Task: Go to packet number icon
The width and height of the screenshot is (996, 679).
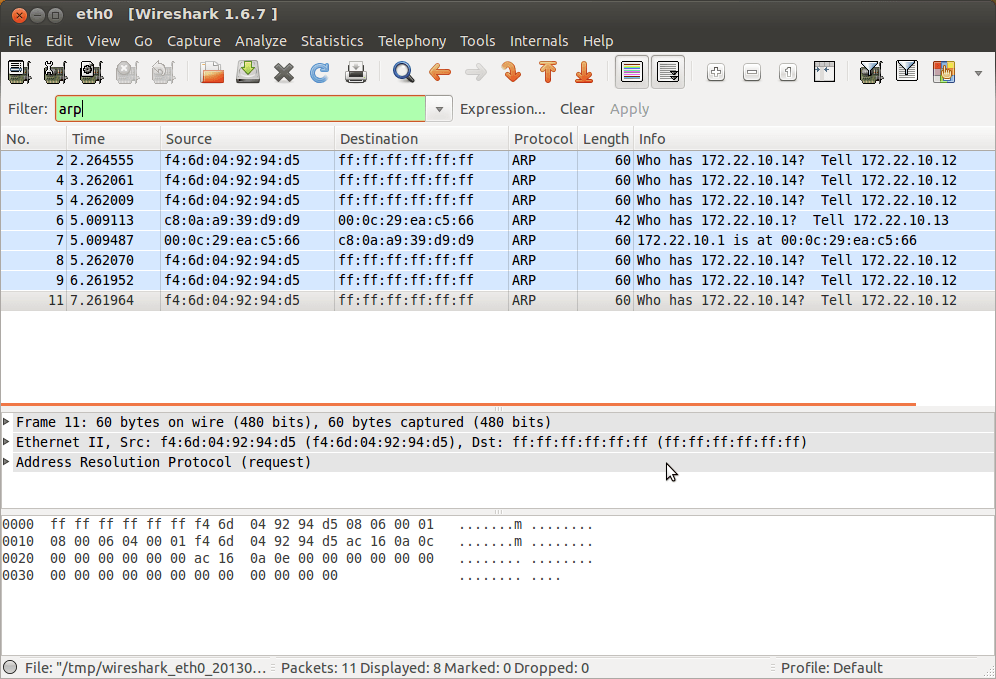Action: [x=511, y=72]
